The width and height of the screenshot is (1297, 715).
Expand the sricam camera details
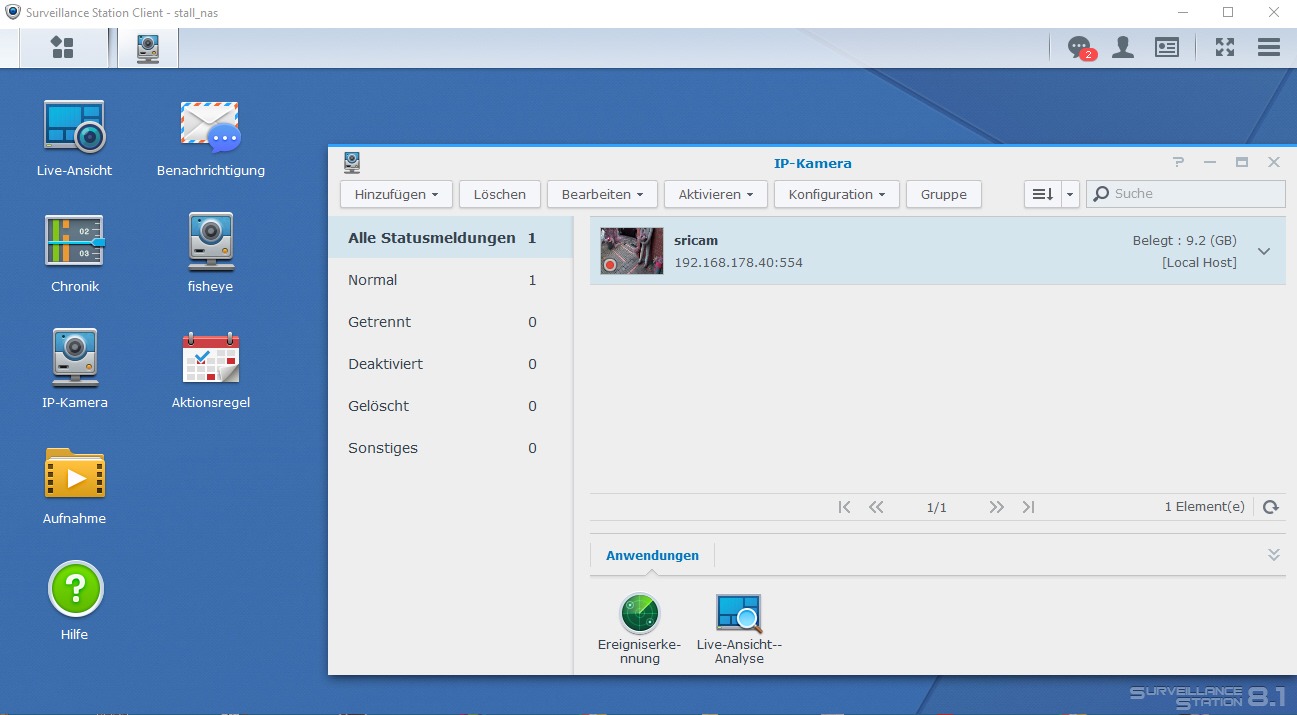click(1264, 251)
